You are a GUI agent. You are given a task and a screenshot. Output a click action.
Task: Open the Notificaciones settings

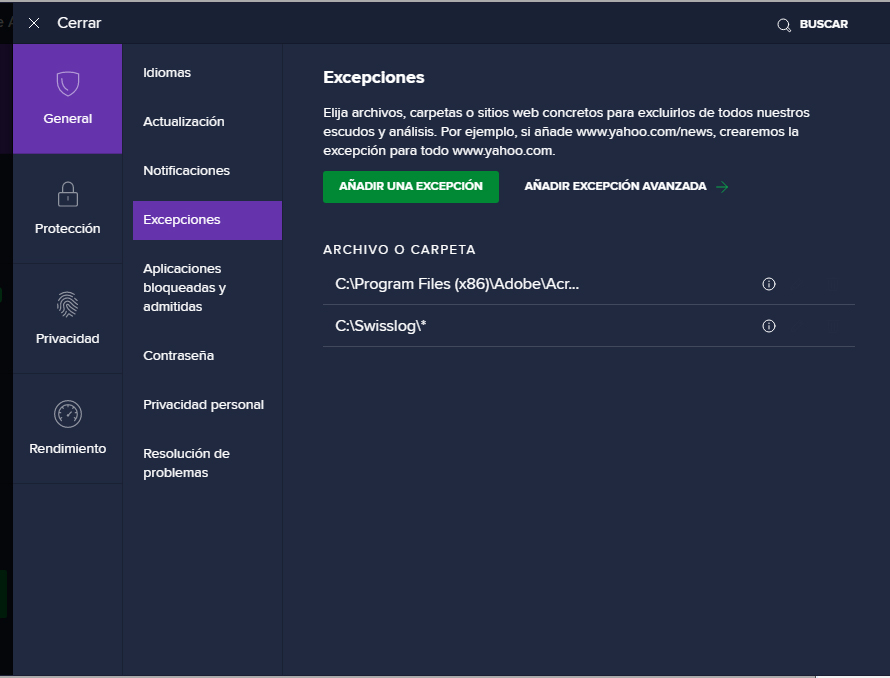(187, 171)
